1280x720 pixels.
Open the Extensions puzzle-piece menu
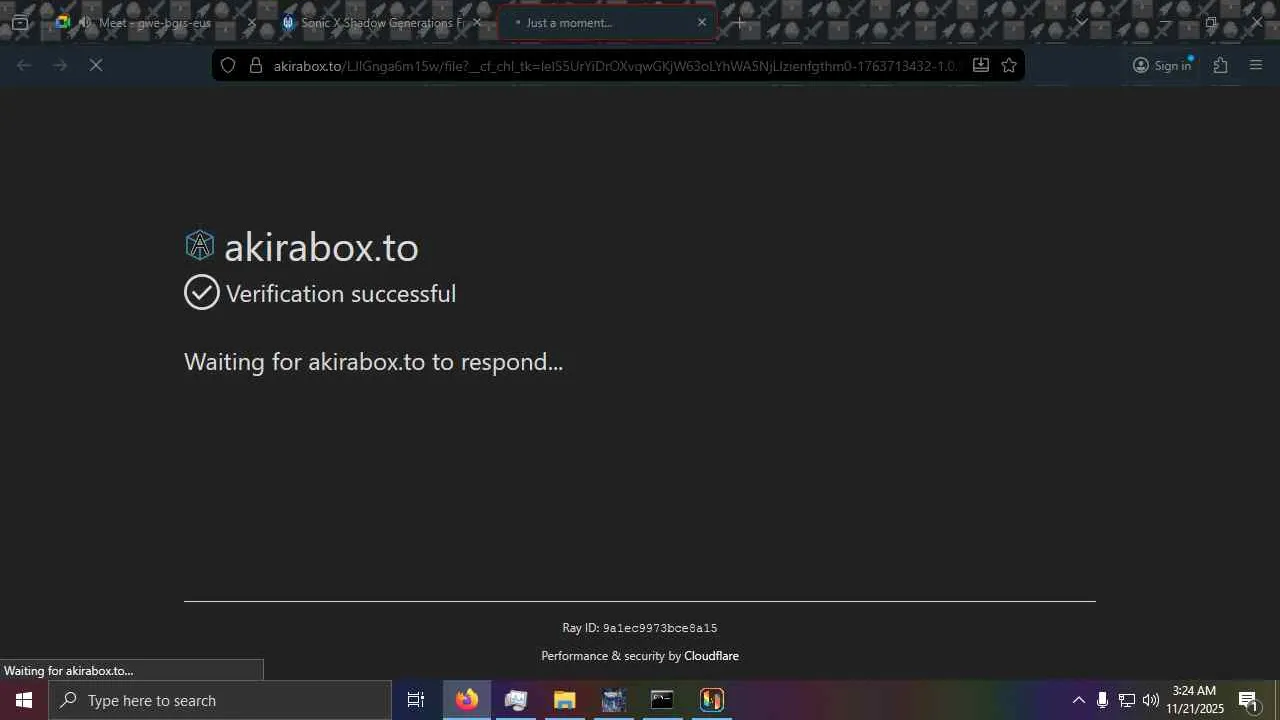coord(1221,65)
